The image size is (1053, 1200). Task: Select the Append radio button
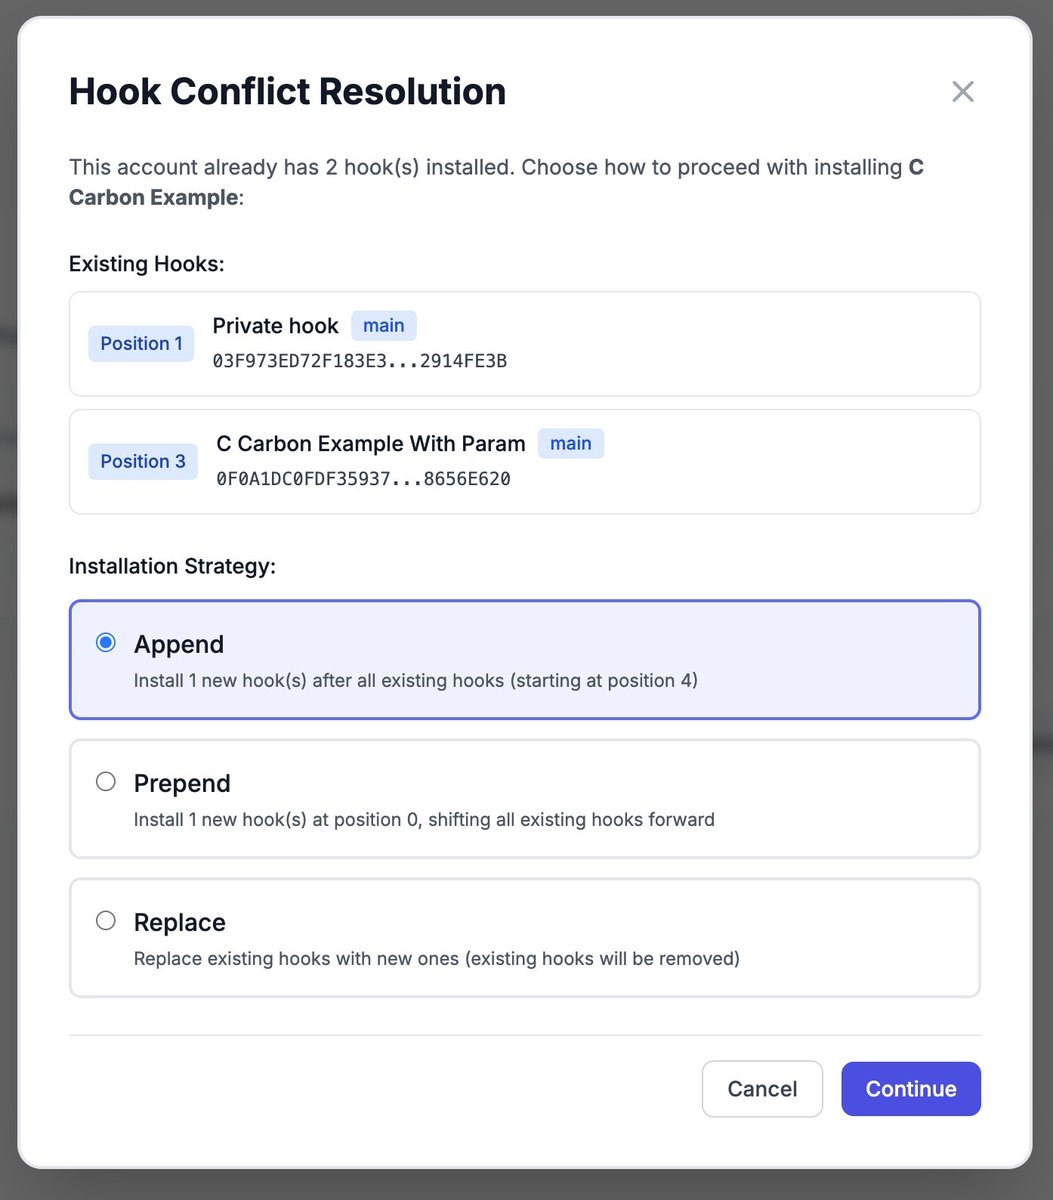tap(105, 643)
